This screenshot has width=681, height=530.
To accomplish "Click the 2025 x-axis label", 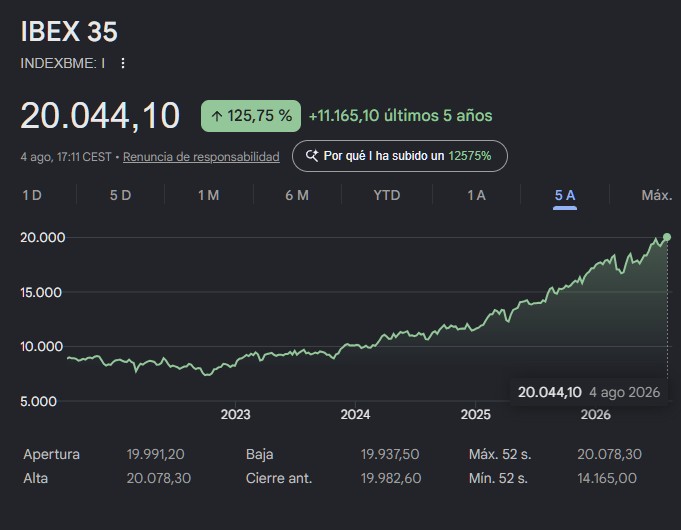I will pos(476,414).
